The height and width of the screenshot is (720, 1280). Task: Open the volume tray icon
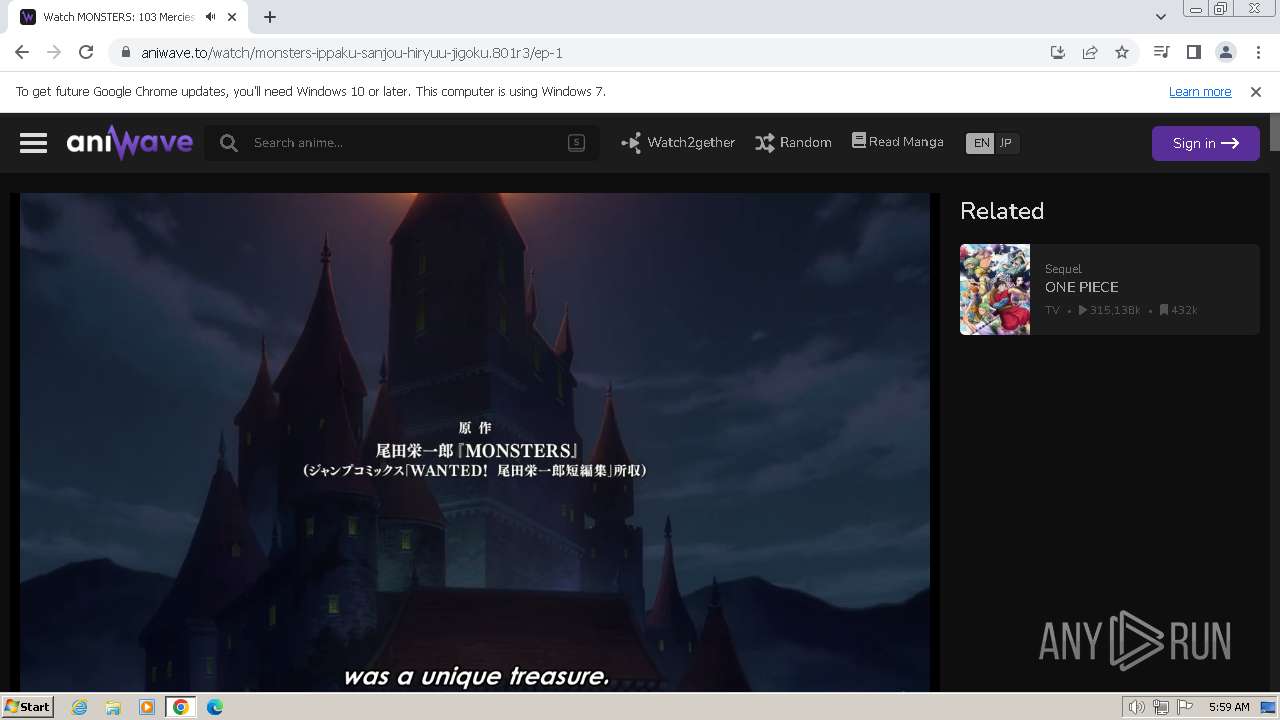(1137, 707)
